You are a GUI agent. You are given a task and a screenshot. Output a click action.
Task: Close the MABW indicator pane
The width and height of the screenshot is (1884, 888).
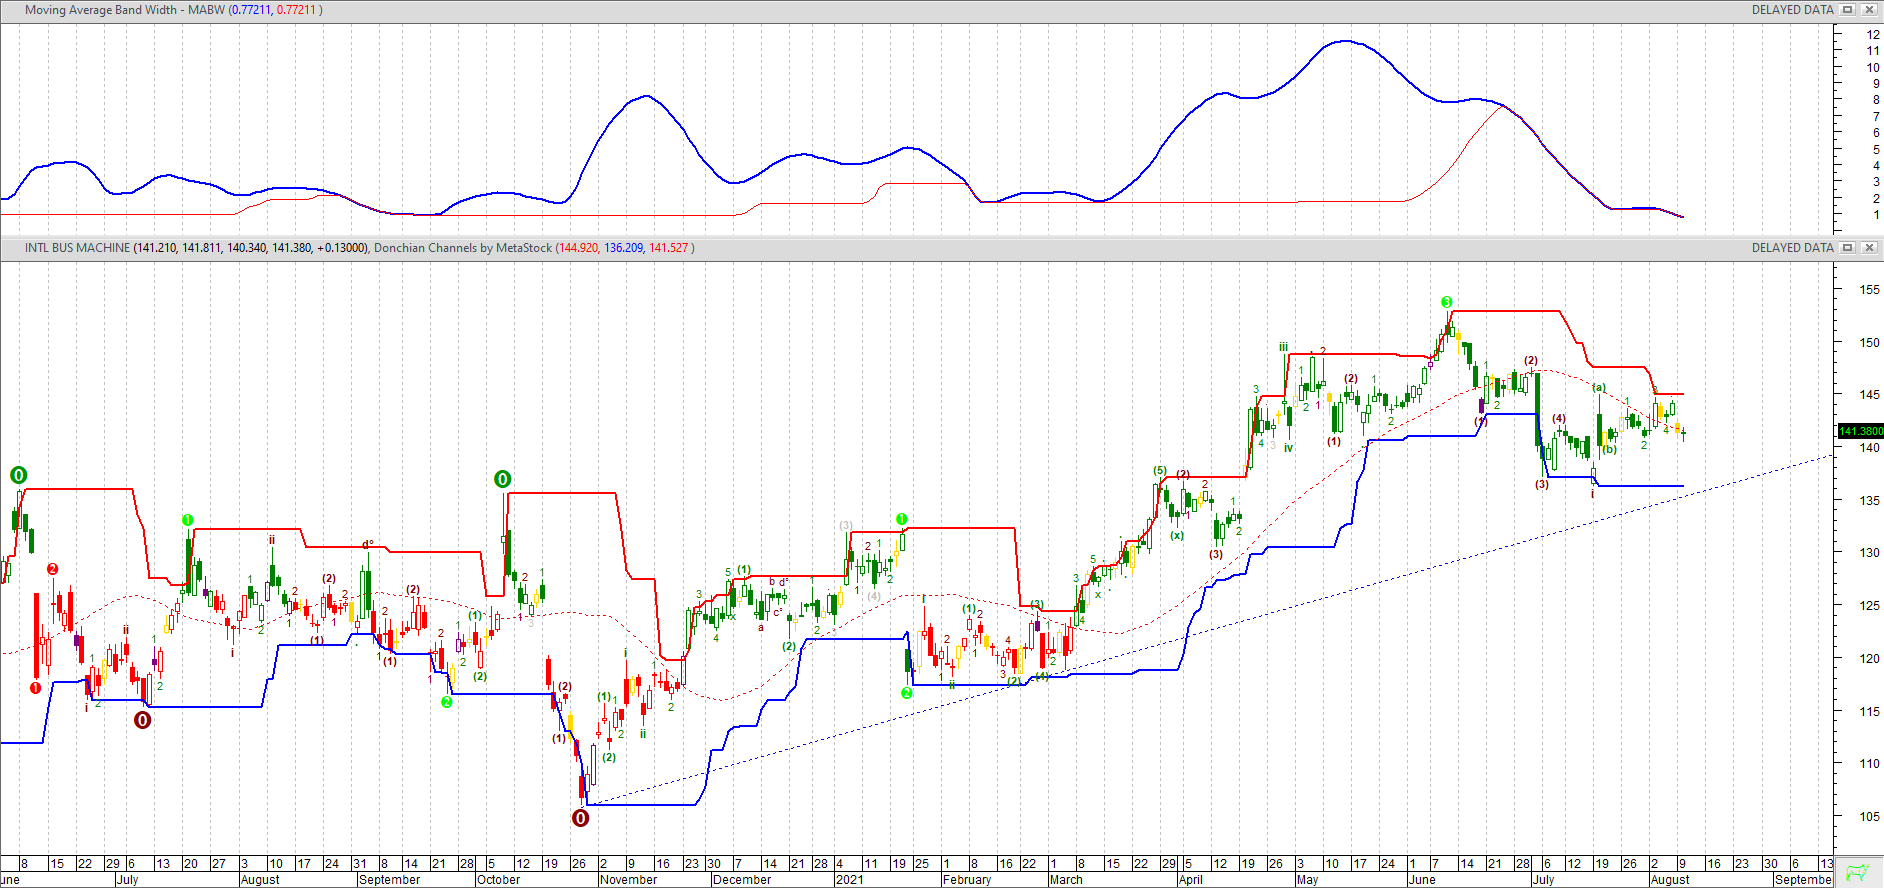[x=1869, y=10]
